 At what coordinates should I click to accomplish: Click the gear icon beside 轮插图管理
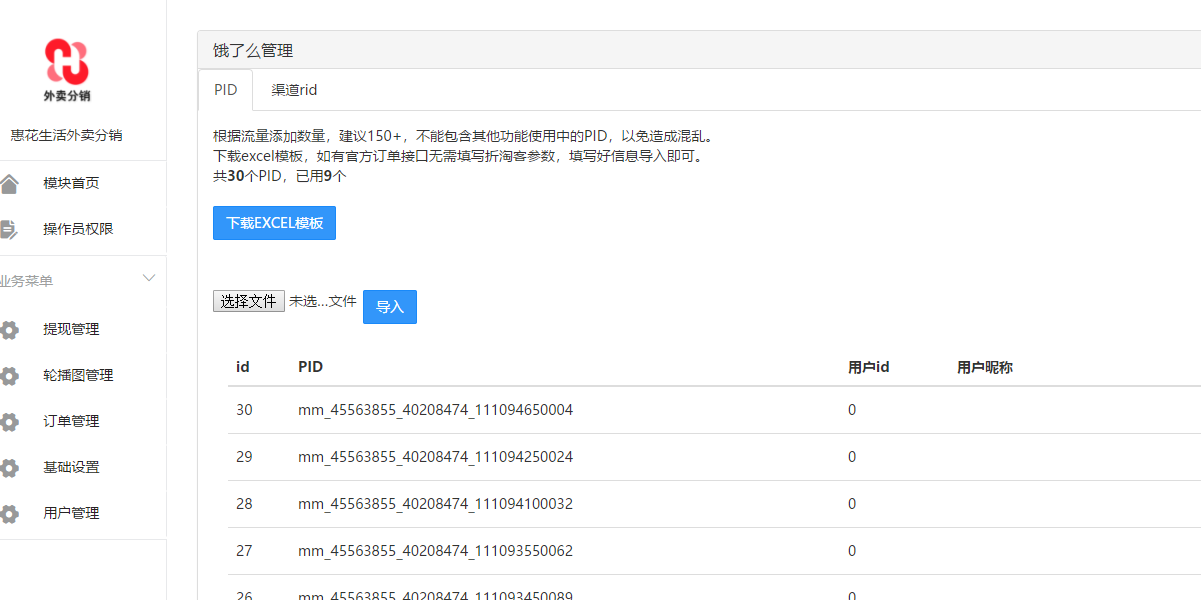[x=9, y=376]
